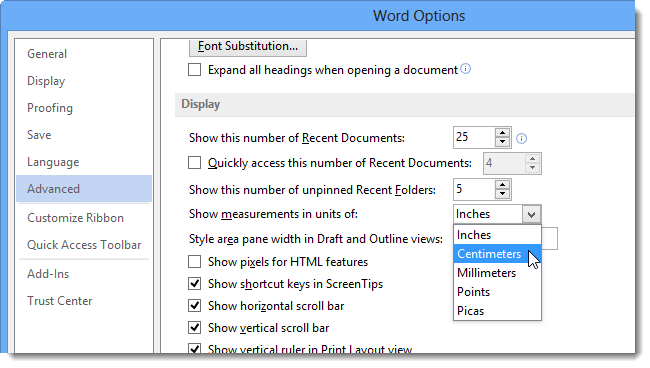Choose Picas from the units list

[x=497, y=311]
